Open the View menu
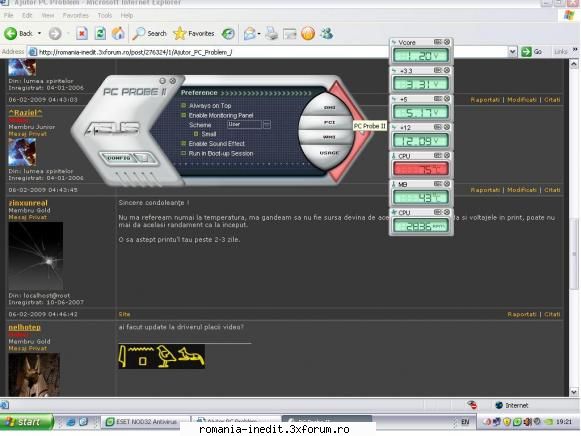581x436 pixels. 47,16
